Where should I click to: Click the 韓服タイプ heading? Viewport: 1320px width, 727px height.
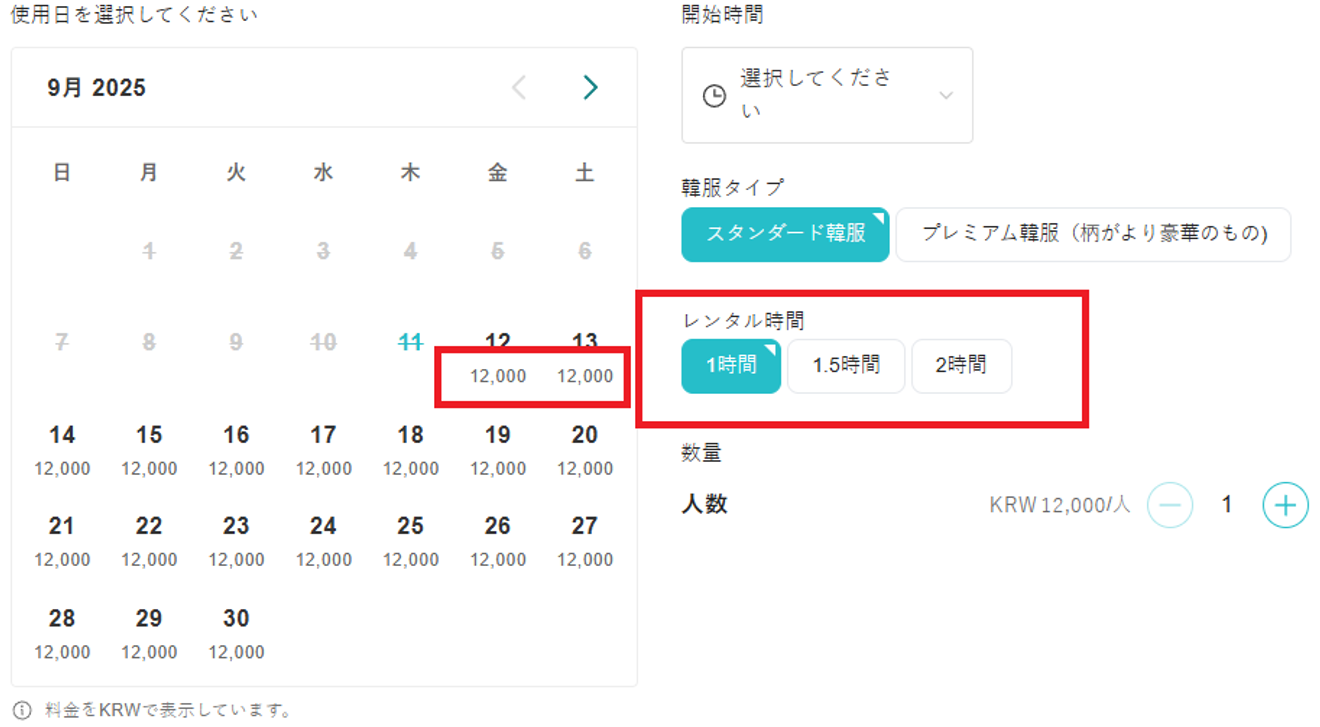(732, 187)
